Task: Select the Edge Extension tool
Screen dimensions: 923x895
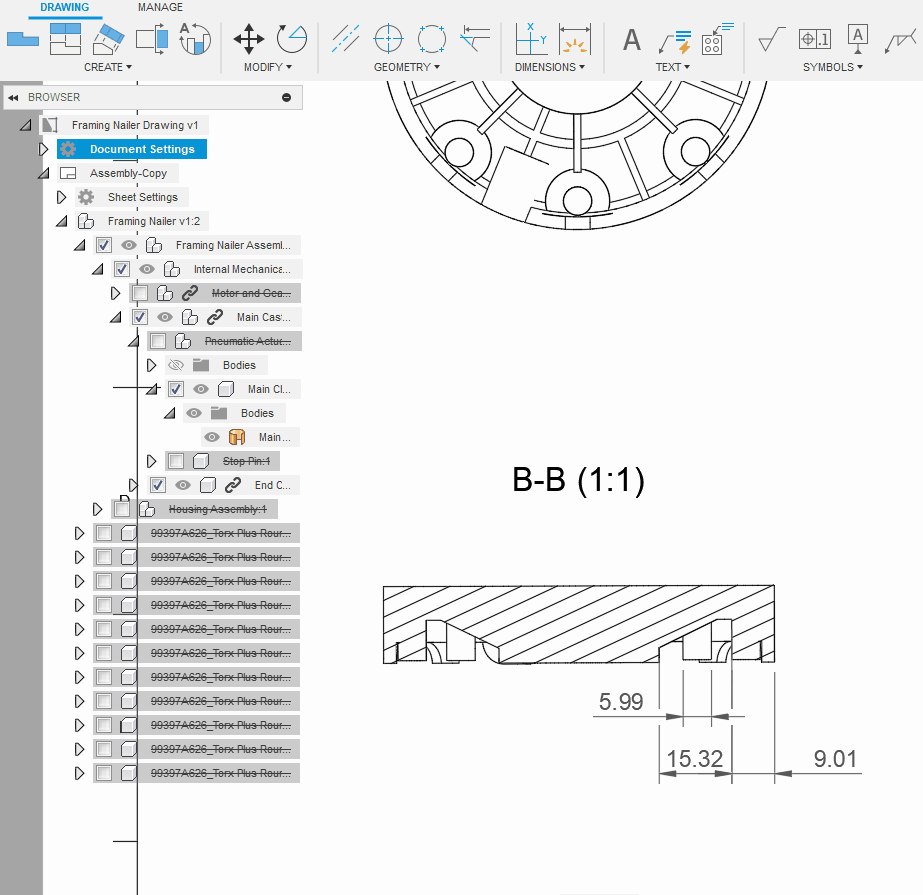Action: (475, 39)
